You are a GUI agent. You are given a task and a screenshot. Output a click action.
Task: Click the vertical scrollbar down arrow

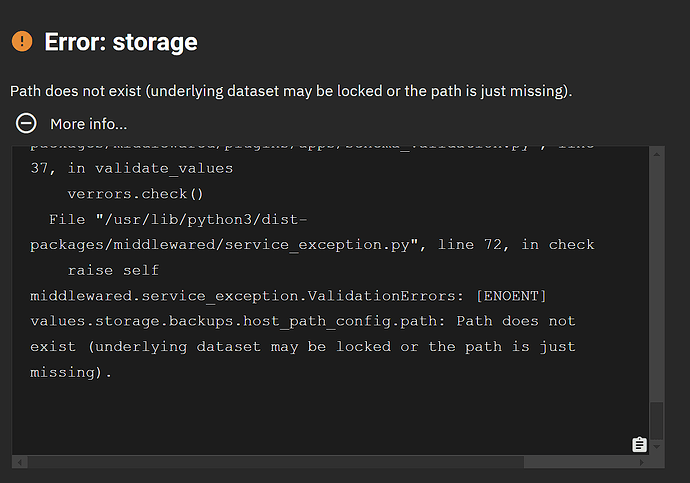pos(657,447)
